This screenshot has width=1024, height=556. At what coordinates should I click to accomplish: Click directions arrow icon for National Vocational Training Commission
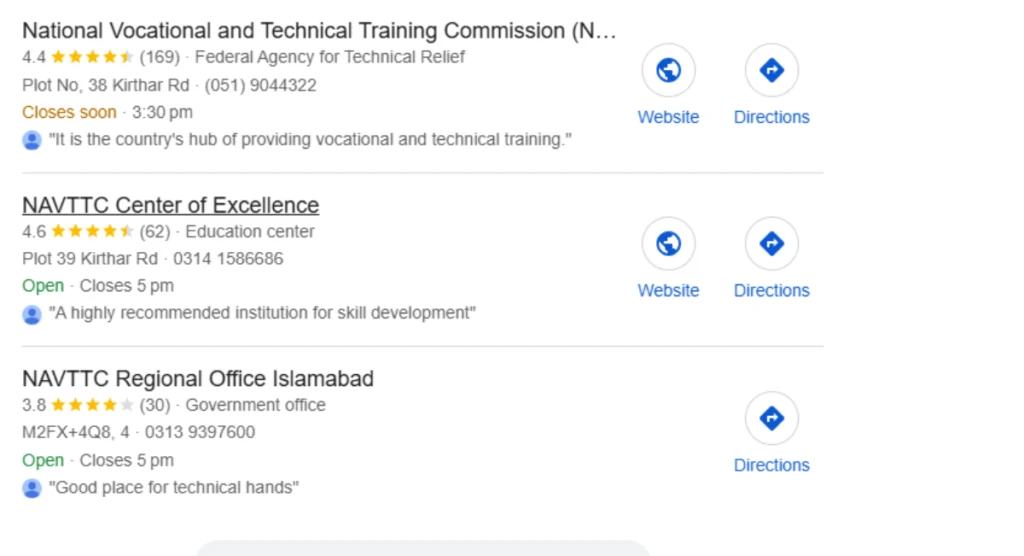(771, 70)
